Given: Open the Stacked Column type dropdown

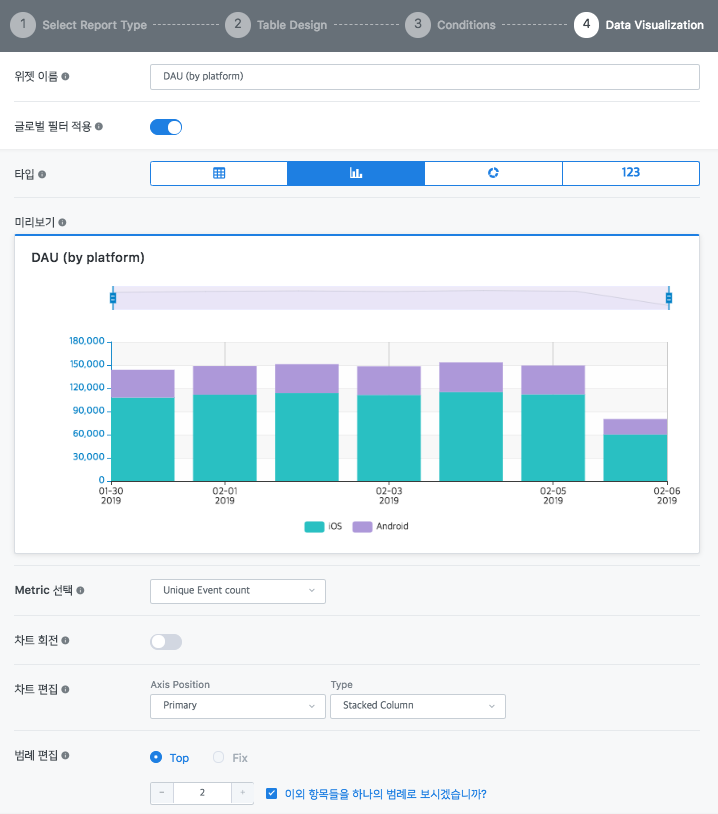Looking at the screenshot, I should (x=418, y=707).
